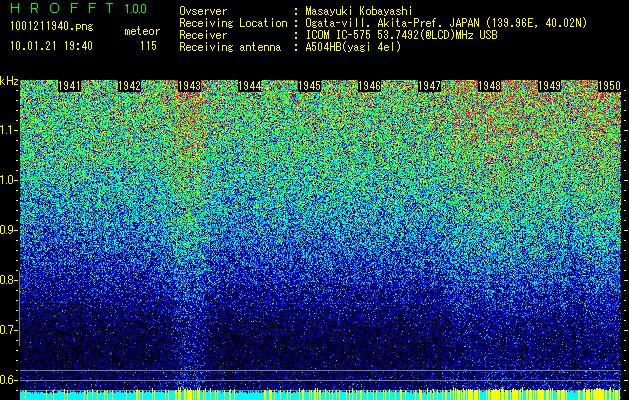Click the 0.8 frequency axis label
The height and width of the screenshot is (400, 629).
pos(8,280)
